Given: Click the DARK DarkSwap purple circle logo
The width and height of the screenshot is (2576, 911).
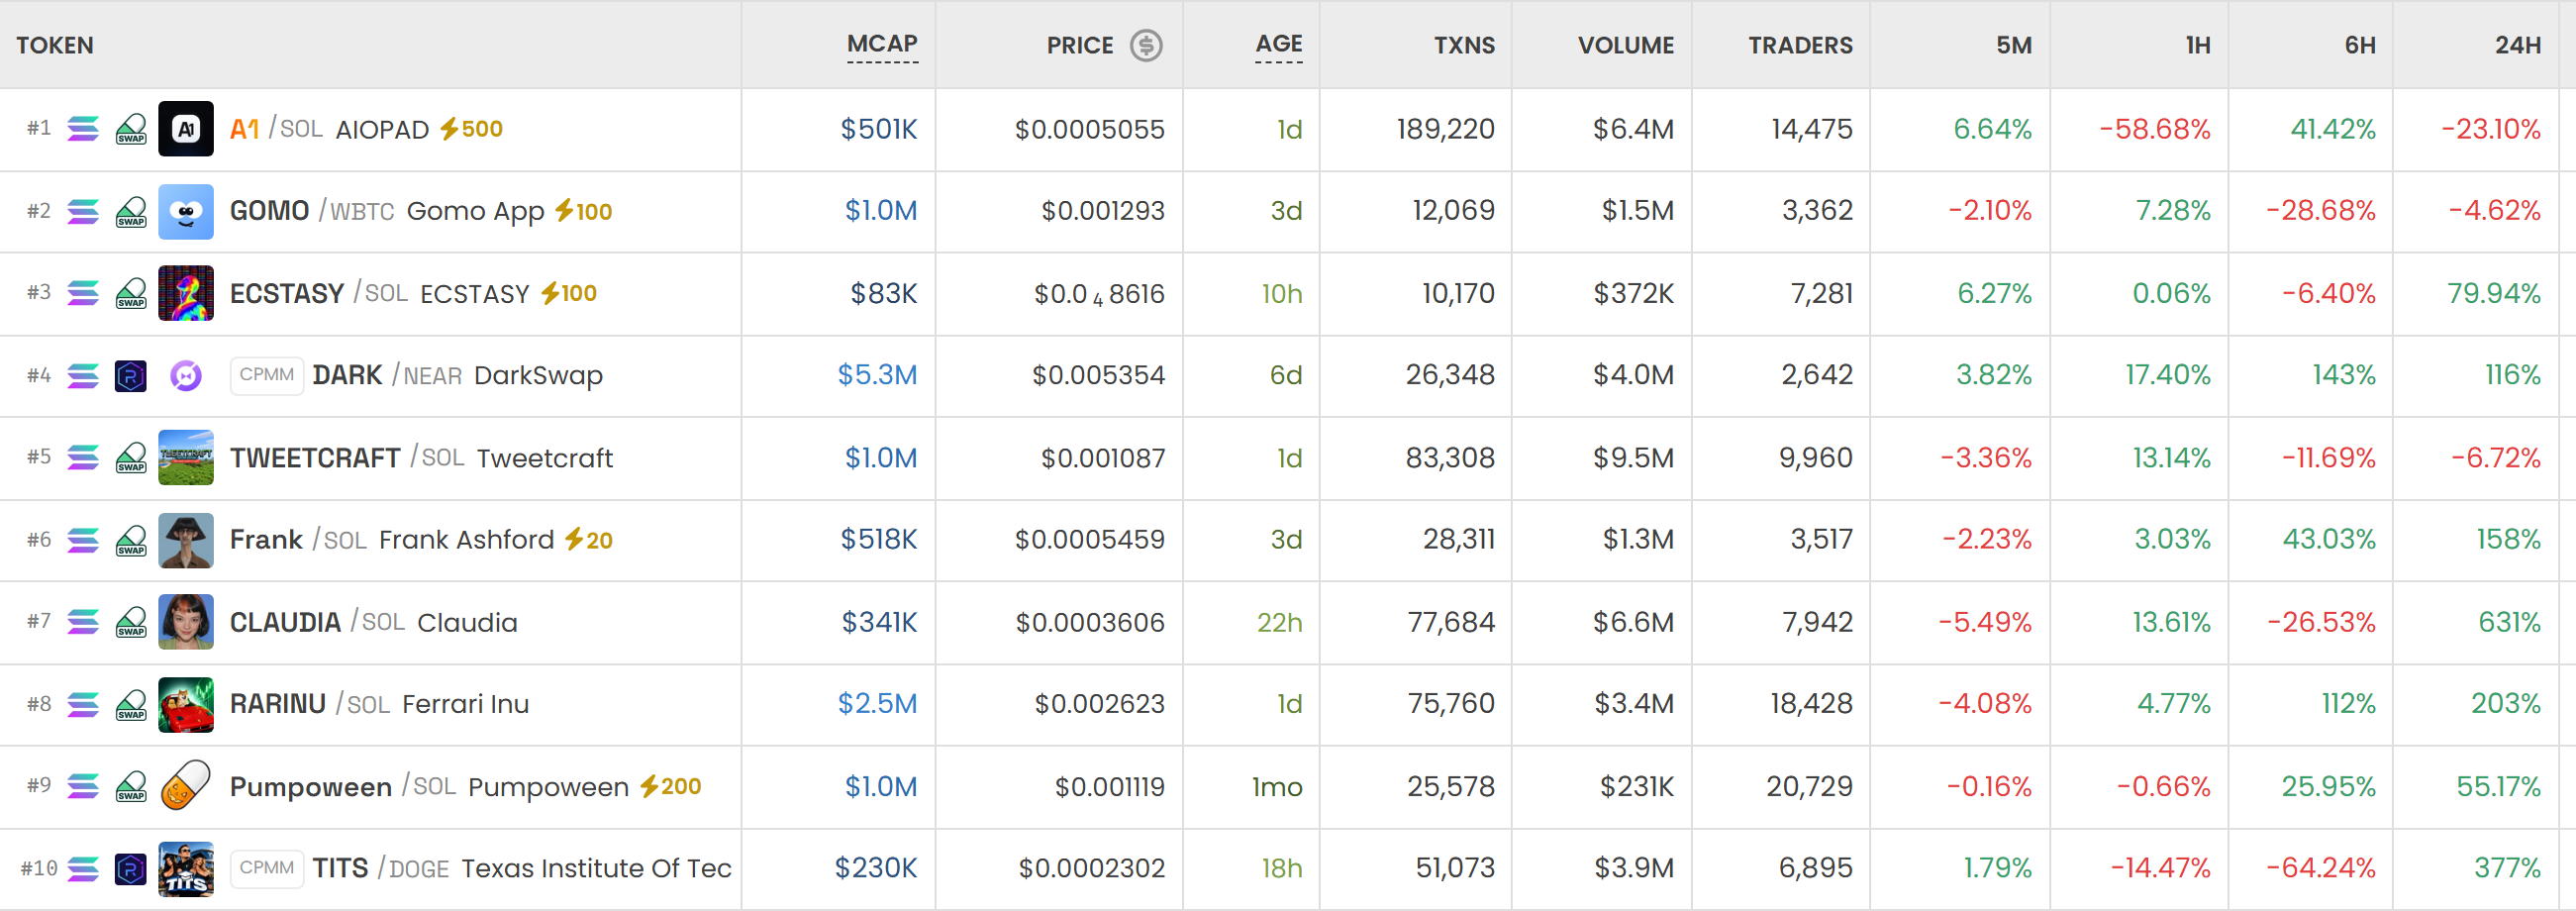Looking at the screenshot, I should [x=186, y=375].
